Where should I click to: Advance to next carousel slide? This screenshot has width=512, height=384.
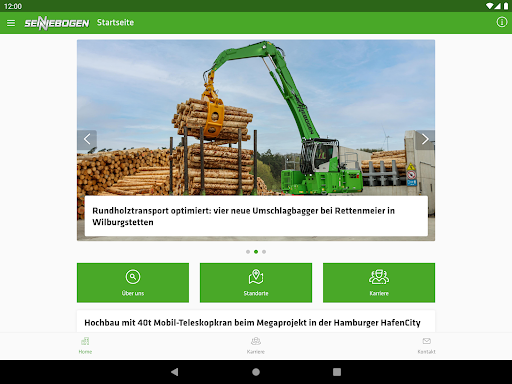coord(425,139)
